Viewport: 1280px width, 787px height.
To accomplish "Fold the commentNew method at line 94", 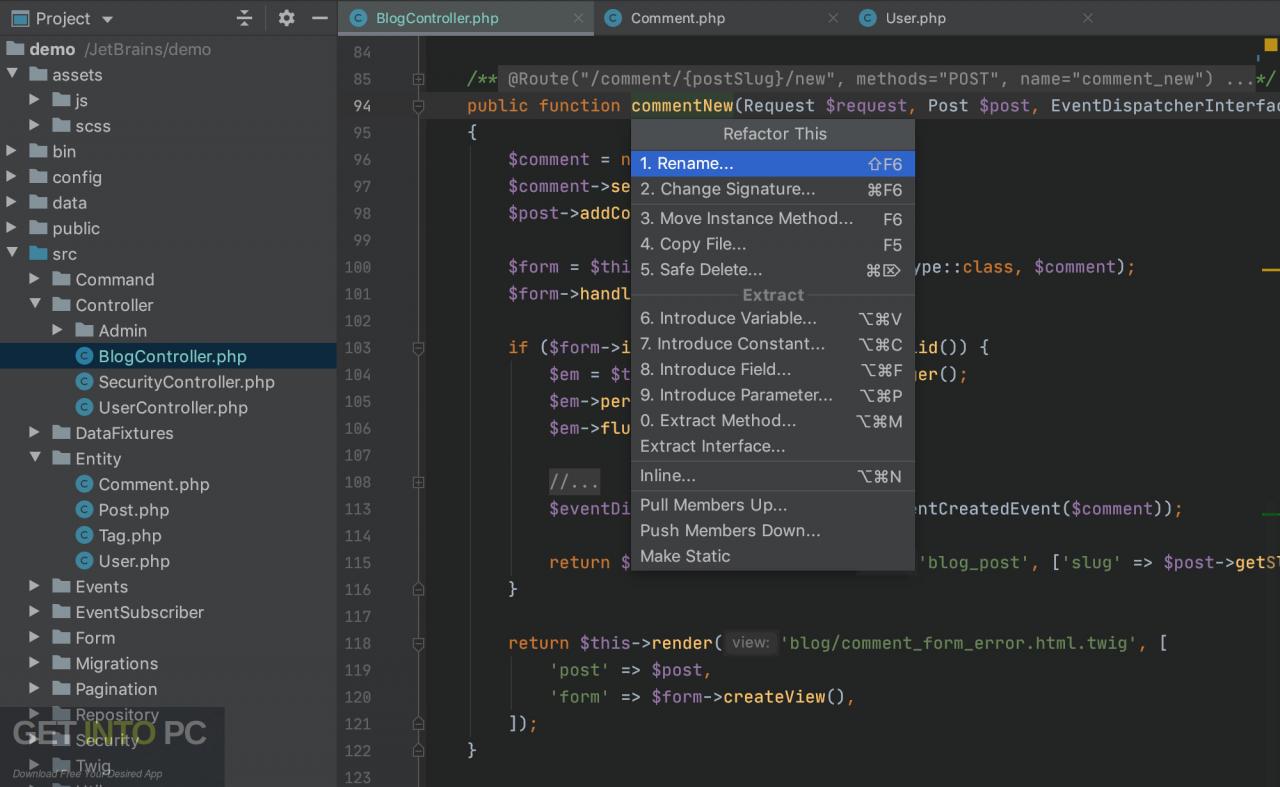I will [x=419, y=105].
